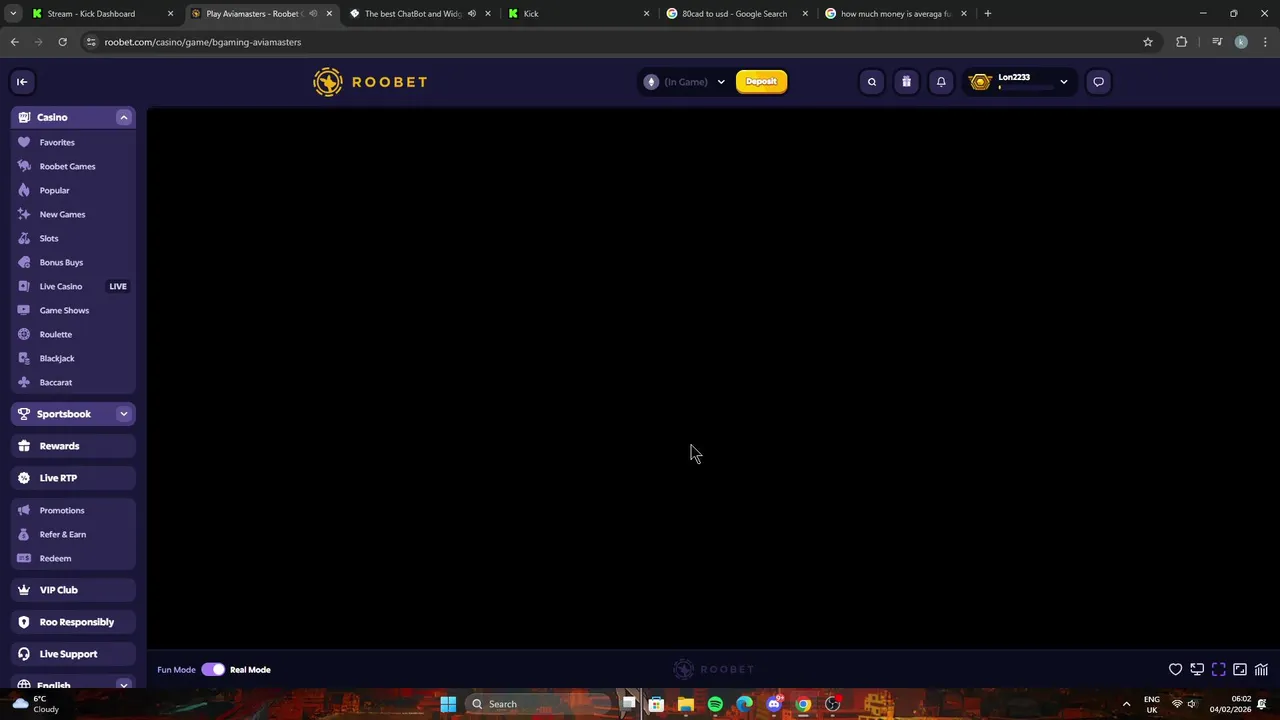
Task: Open Spotify from the taskbar
Action: (x=715, y=704)
